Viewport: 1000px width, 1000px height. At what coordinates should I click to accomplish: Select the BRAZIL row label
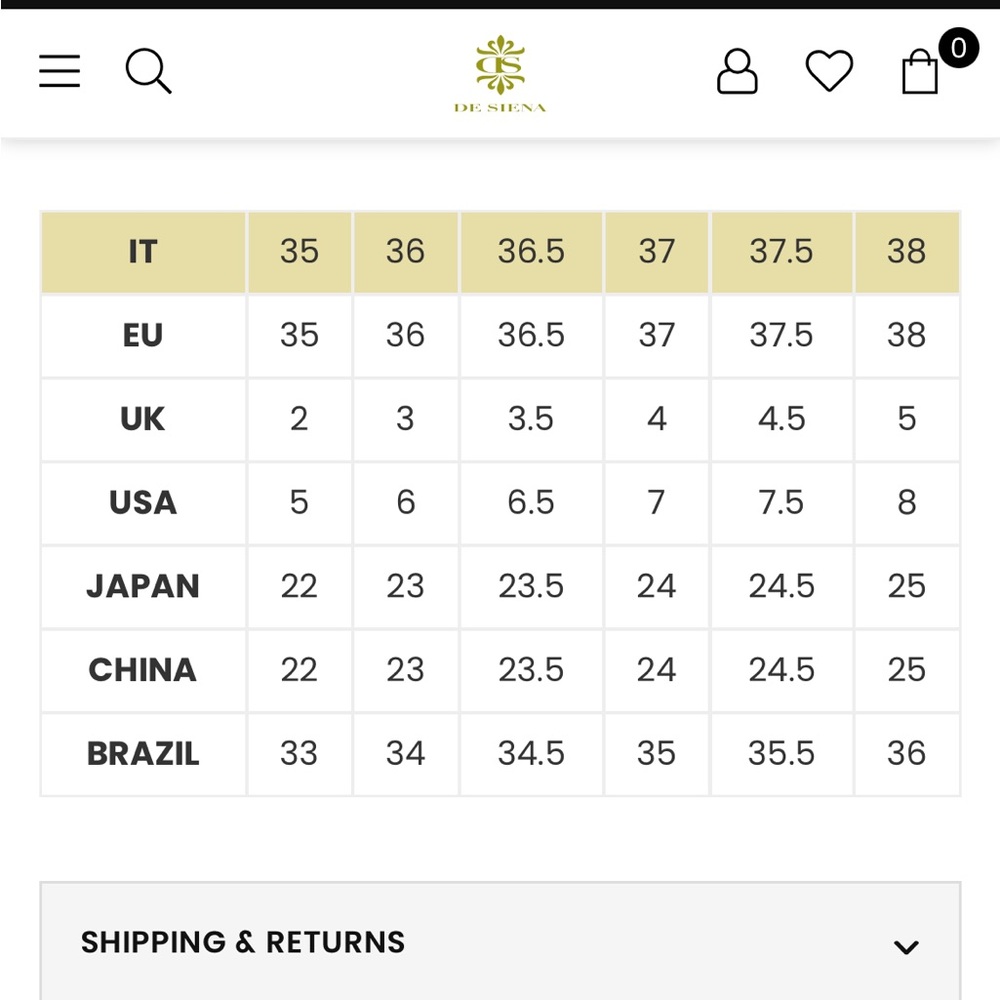[143, 754]
